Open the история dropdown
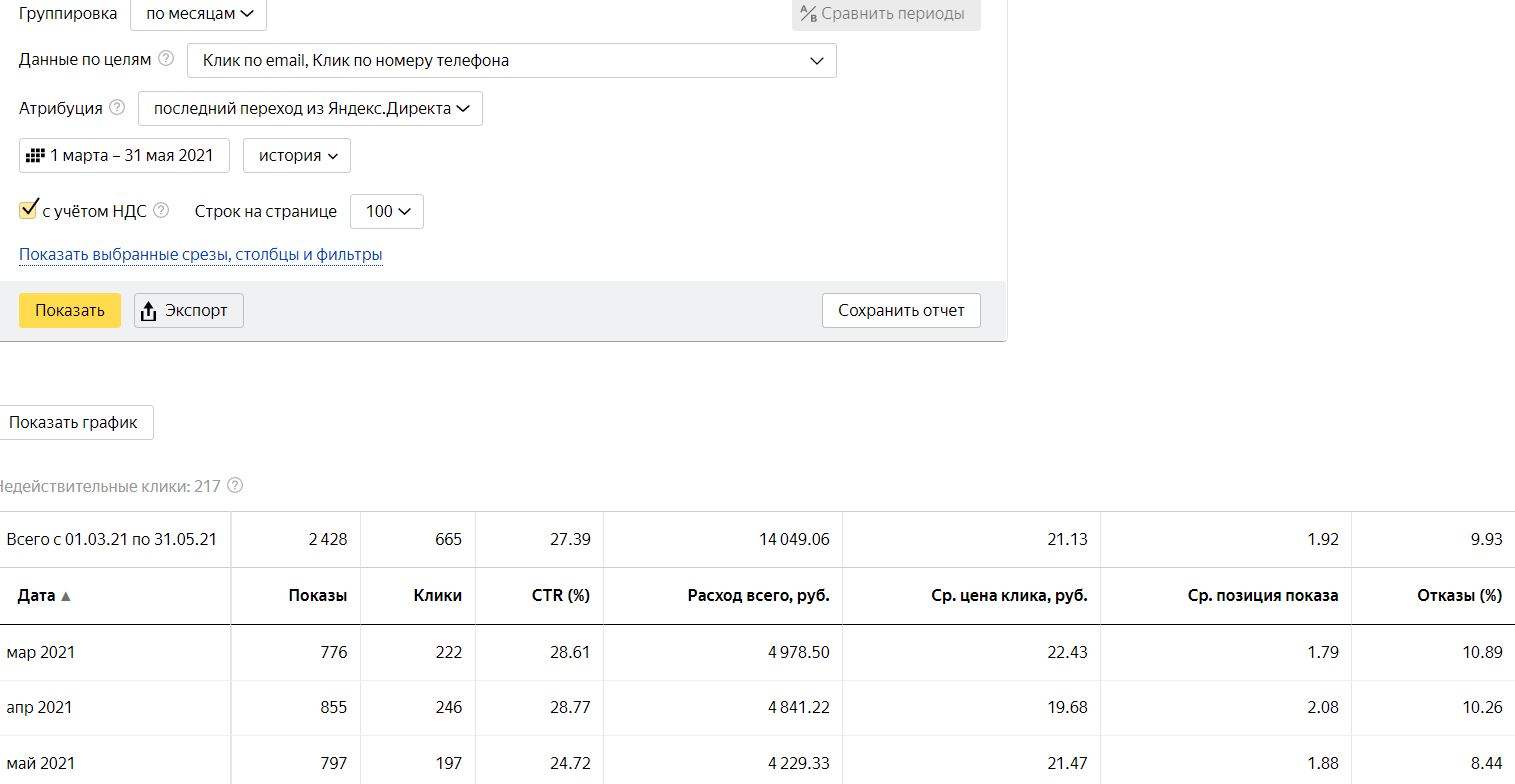Image resolution: width=1515 pixels, height=784 pixels. (297, 156)
